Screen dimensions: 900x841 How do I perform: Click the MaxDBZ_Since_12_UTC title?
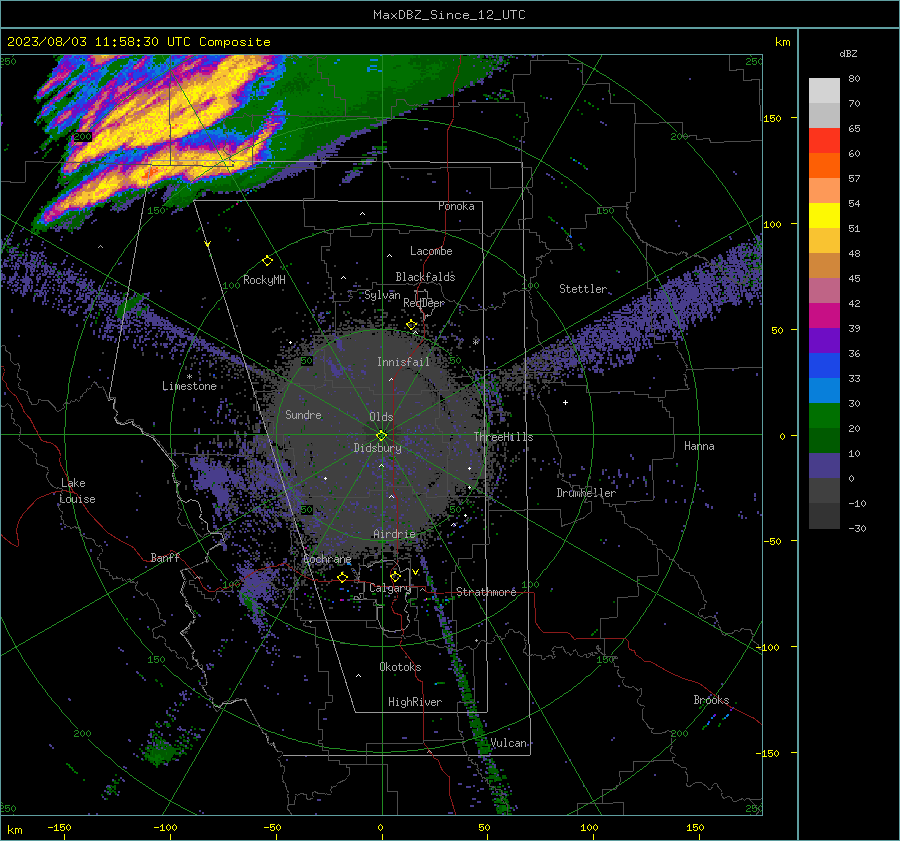pos(449,15)
